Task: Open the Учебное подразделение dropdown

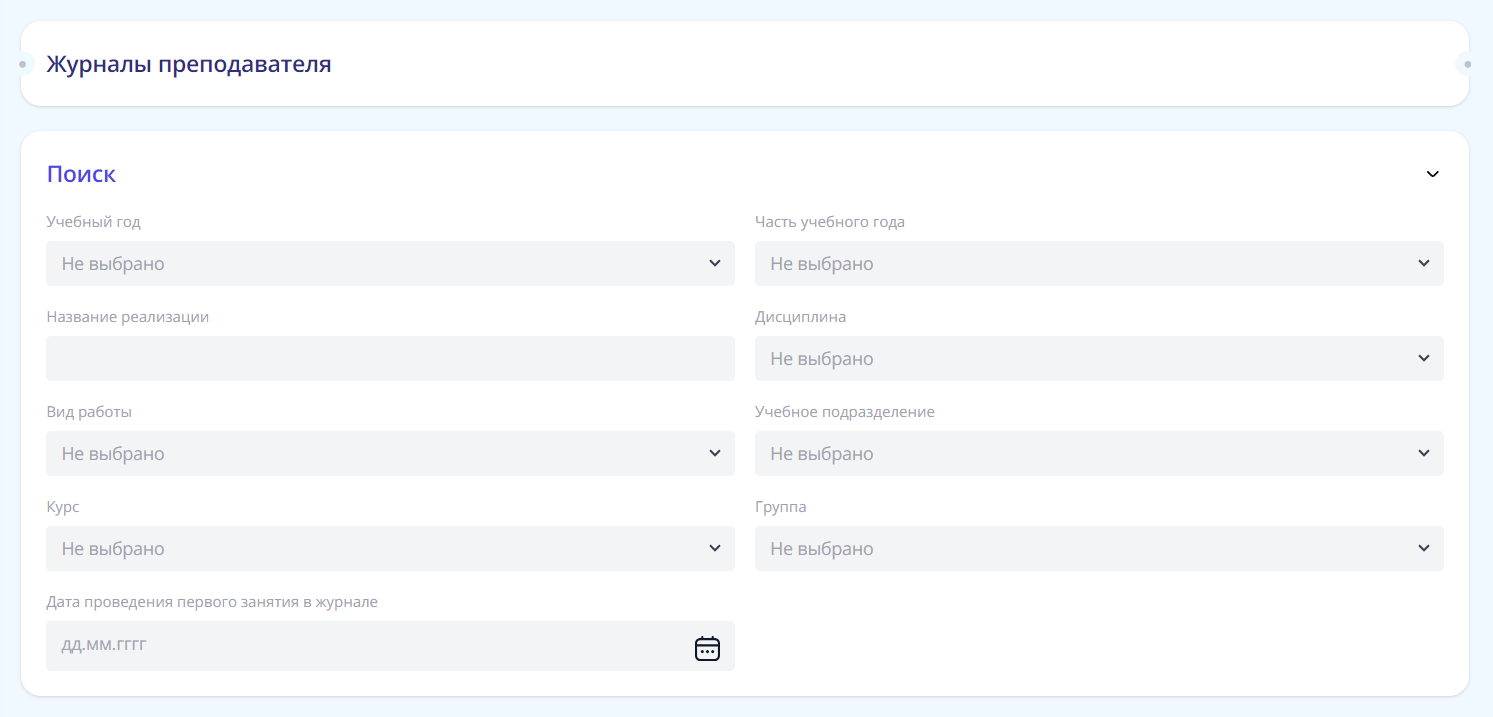Action: [1098, 454]
